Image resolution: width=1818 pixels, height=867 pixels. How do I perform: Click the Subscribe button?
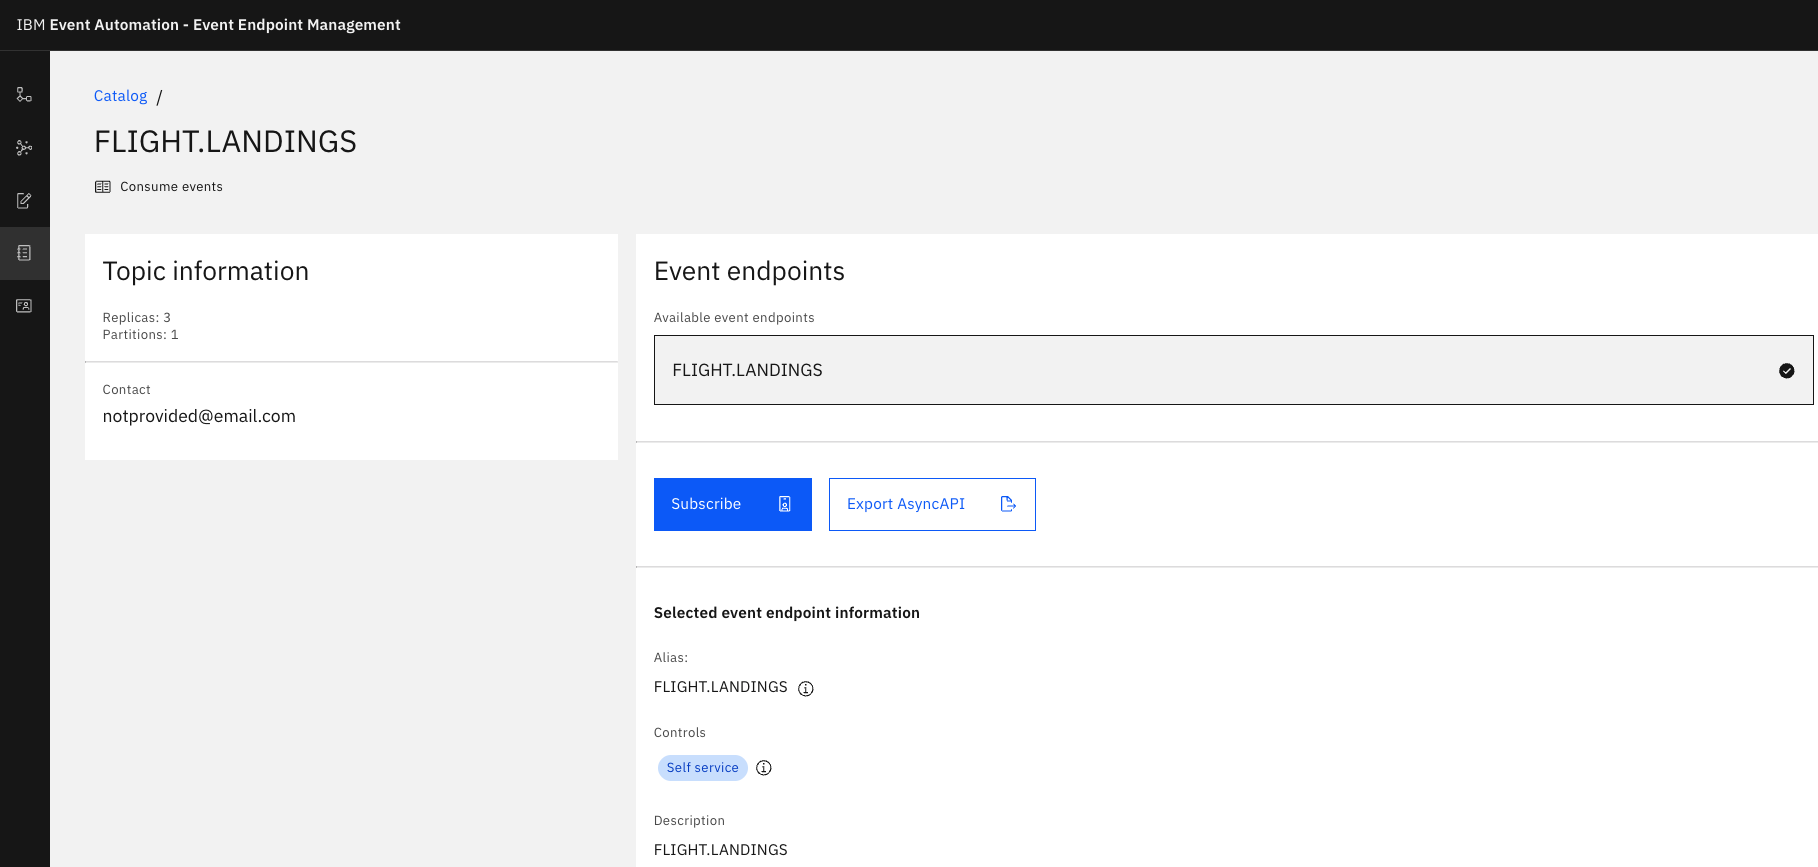732,504
